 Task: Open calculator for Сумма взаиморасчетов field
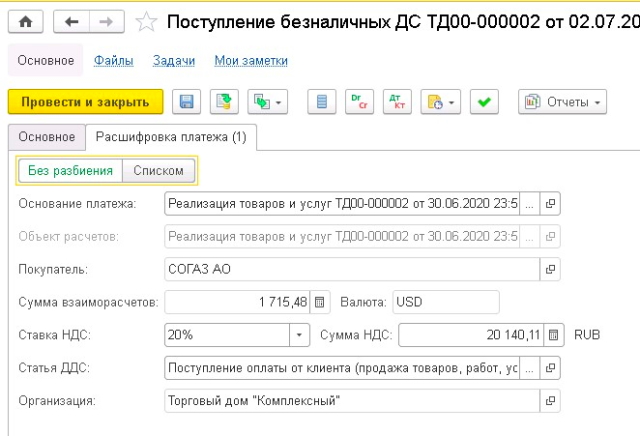click(319, 302)
